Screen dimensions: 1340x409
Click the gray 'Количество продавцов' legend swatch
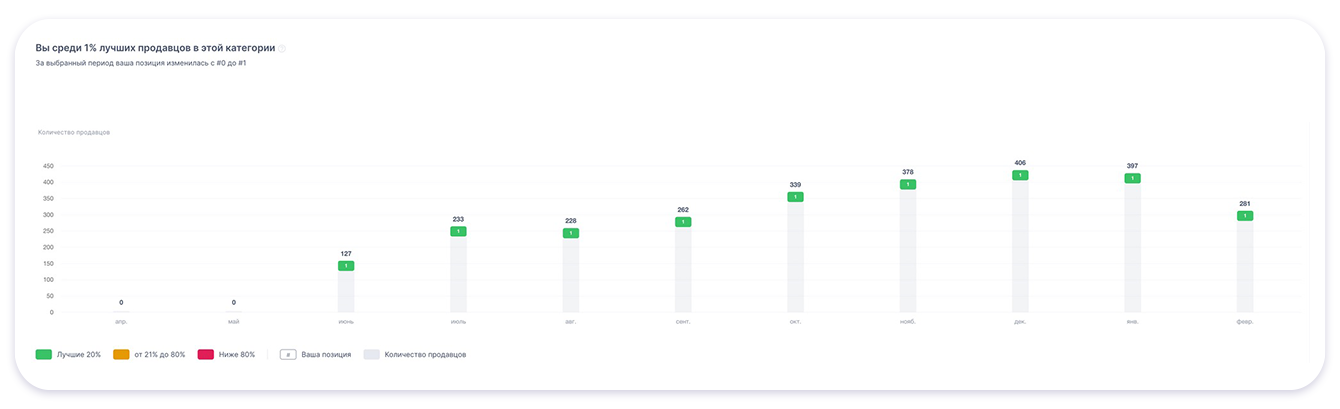(371, 354)
